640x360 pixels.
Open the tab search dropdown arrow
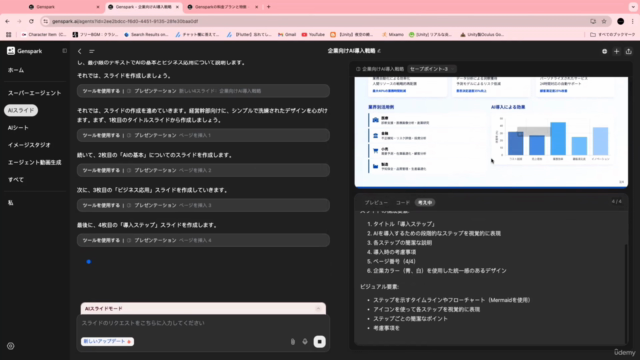coord(633,7)
